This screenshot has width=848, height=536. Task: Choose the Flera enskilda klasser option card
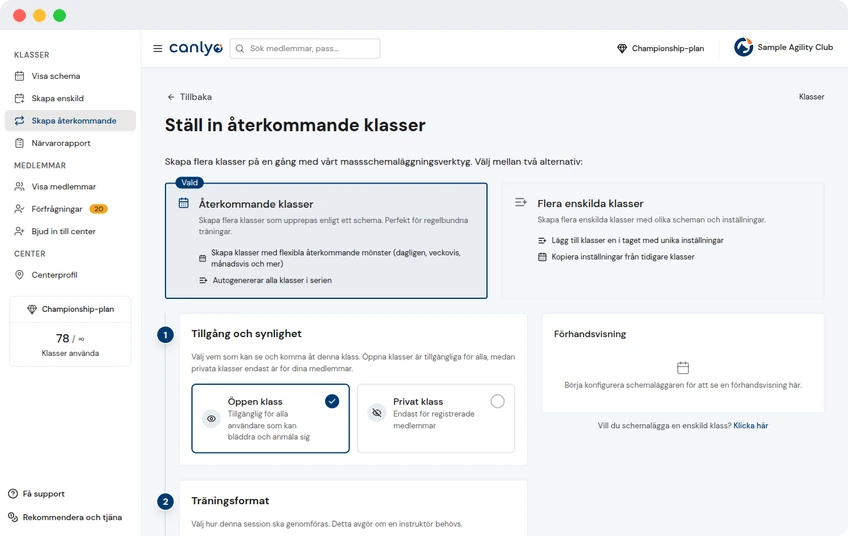[x=663, y=241]
